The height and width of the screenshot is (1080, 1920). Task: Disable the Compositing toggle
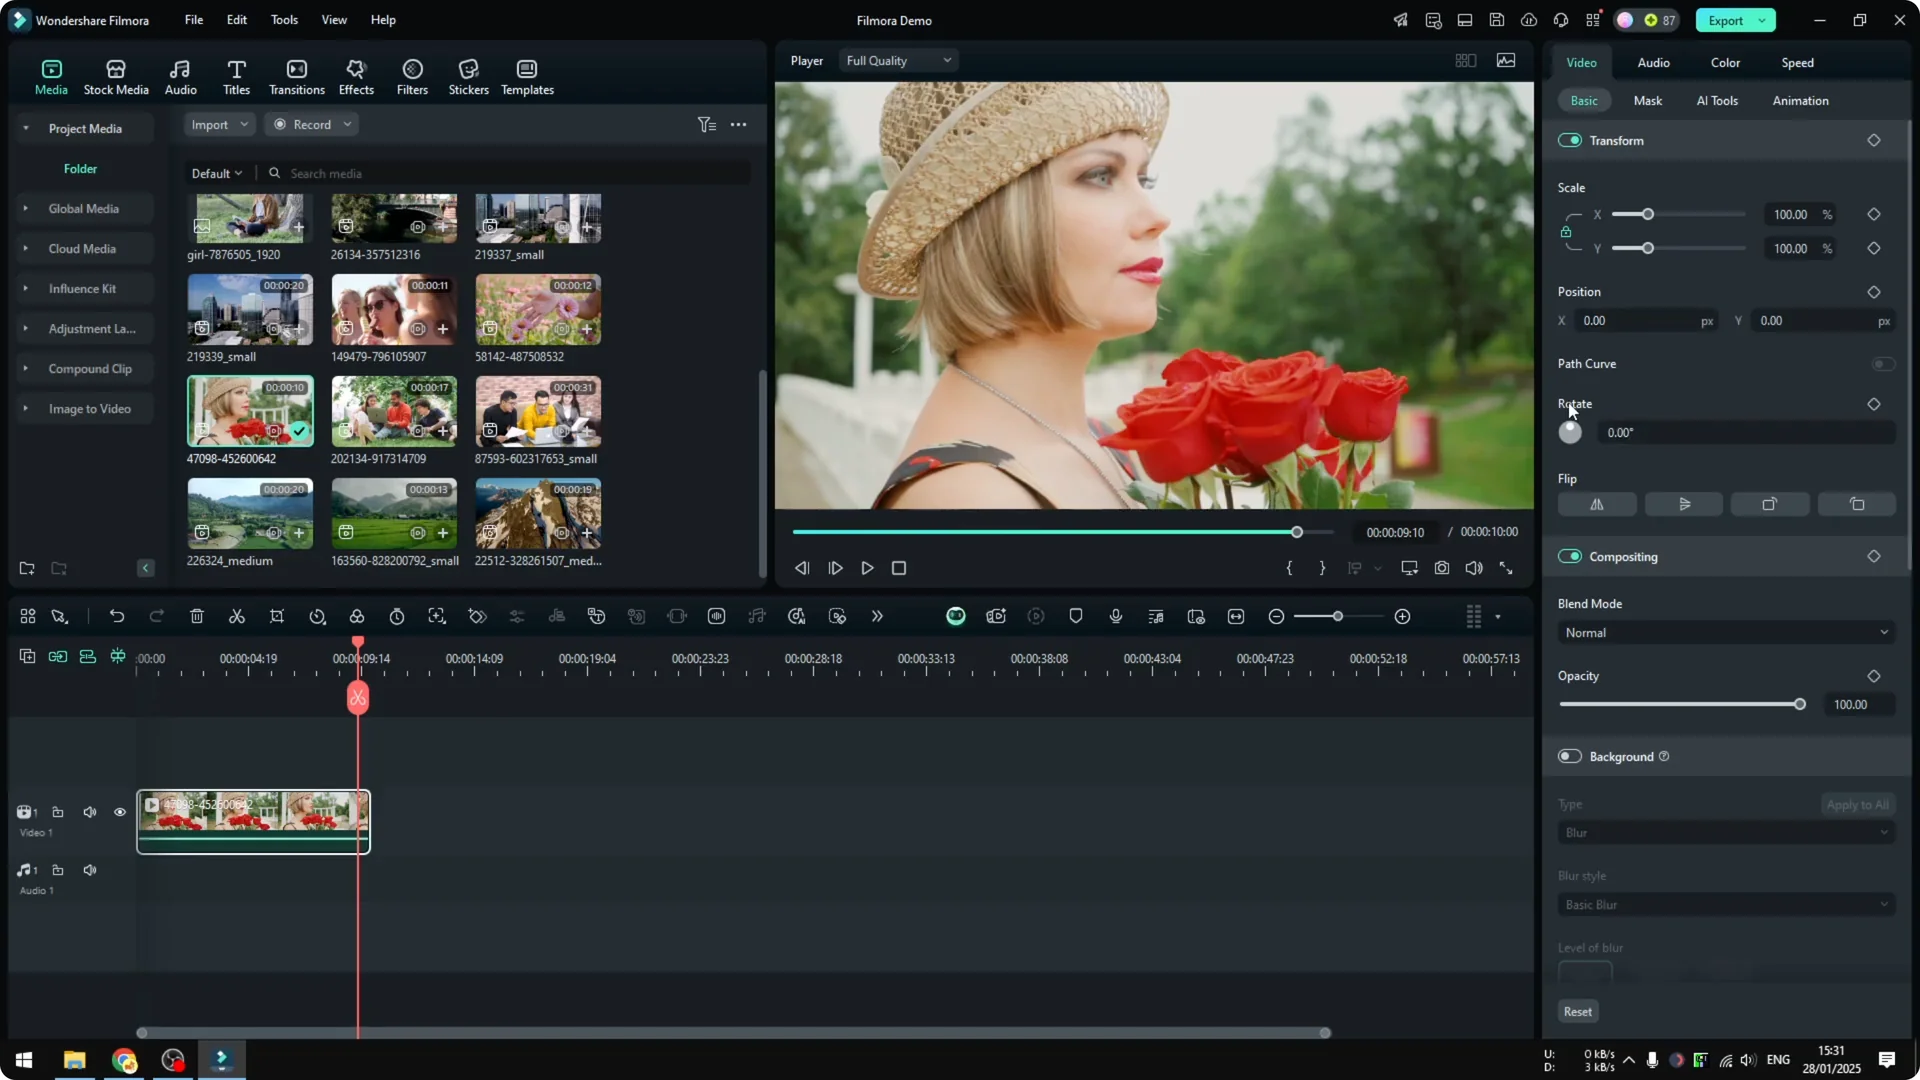click(x=1569, y=556)
